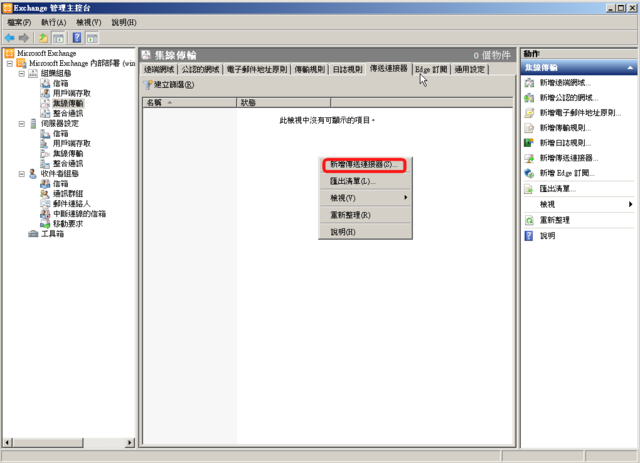Click the 重新整理 action icon

click(529, 220)
